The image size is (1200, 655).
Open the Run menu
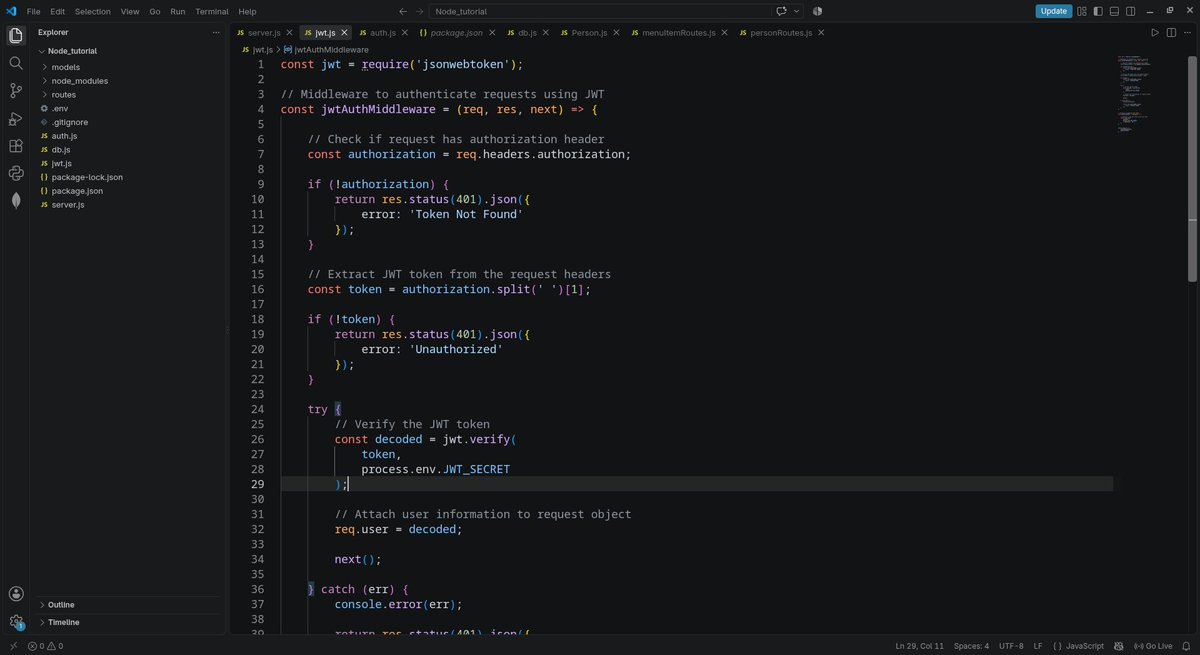click(178, 11)
